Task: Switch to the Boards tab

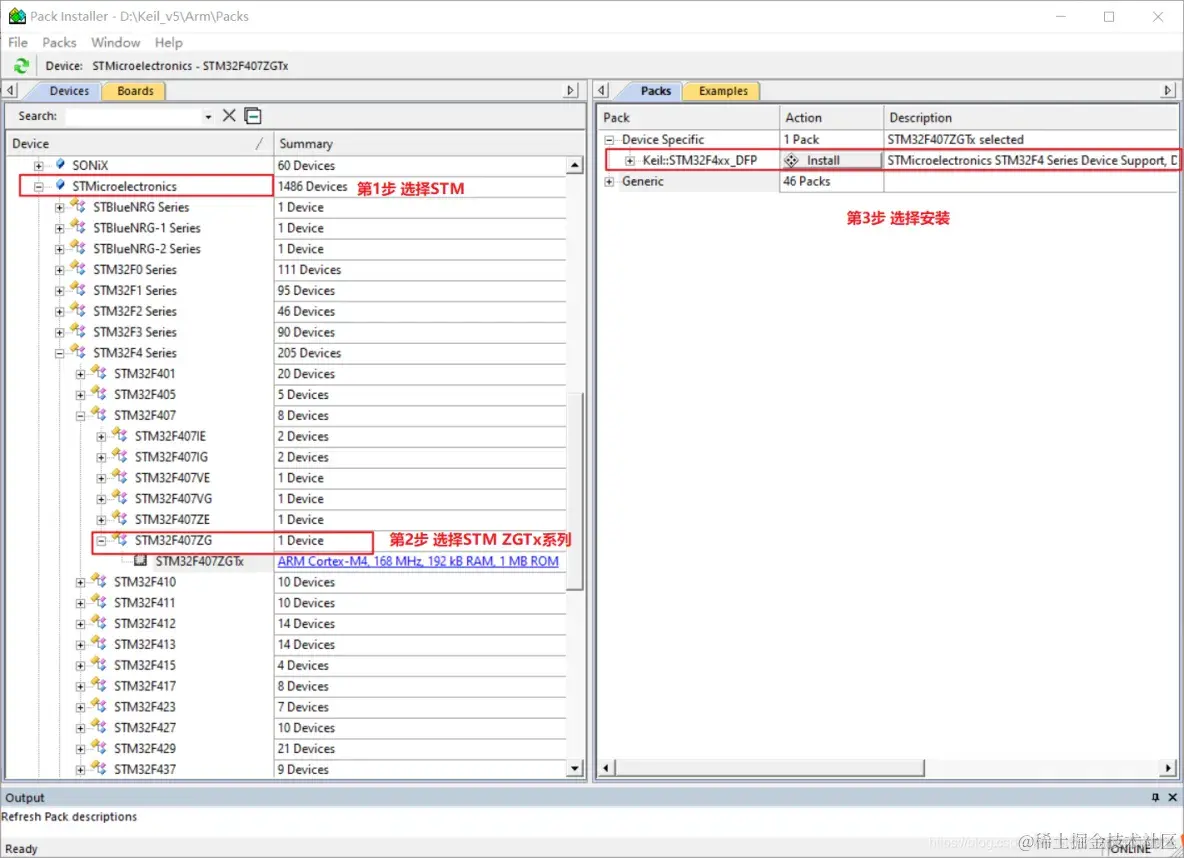Action: tap(135, 91)
